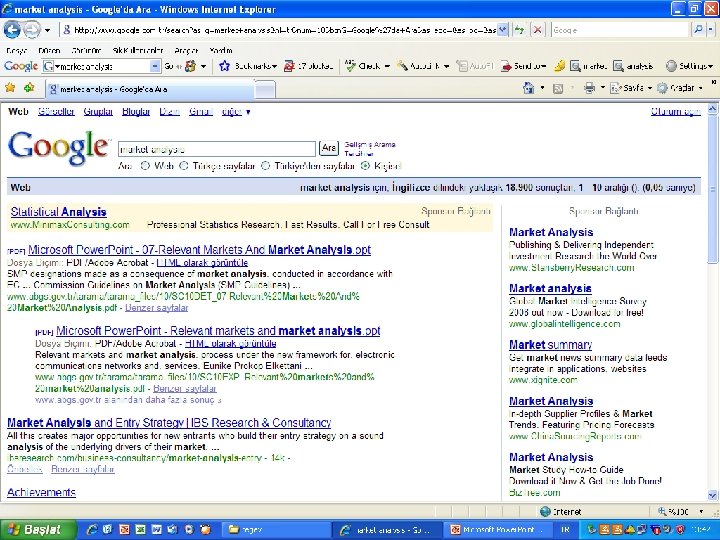
Task: Open the zoom level dropdown in status bar
Action: click(x=701, y=511)
